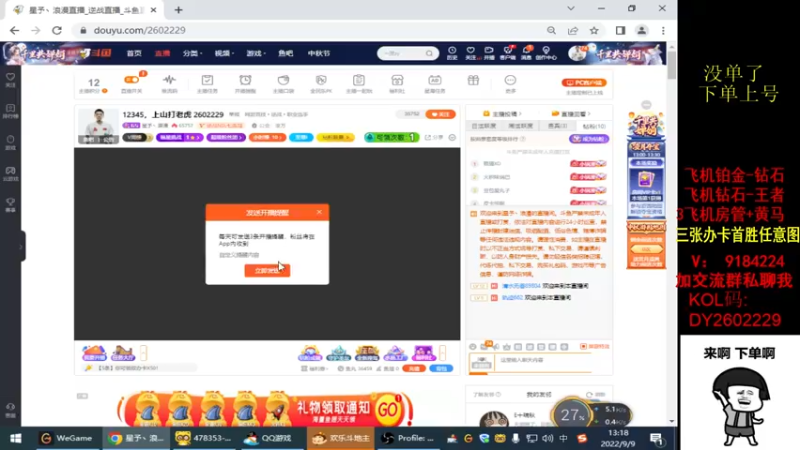This screenshot has height=450, width=800.
Task: Click the blue button next to recharge
Action: click(x=441, y=368)
